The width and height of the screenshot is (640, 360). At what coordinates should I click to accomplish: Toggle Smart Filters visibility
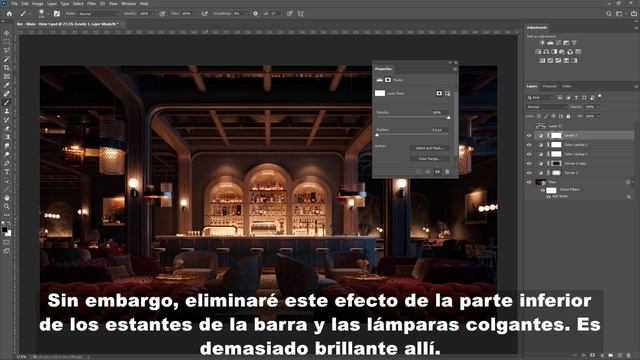[x=542, y=190]
